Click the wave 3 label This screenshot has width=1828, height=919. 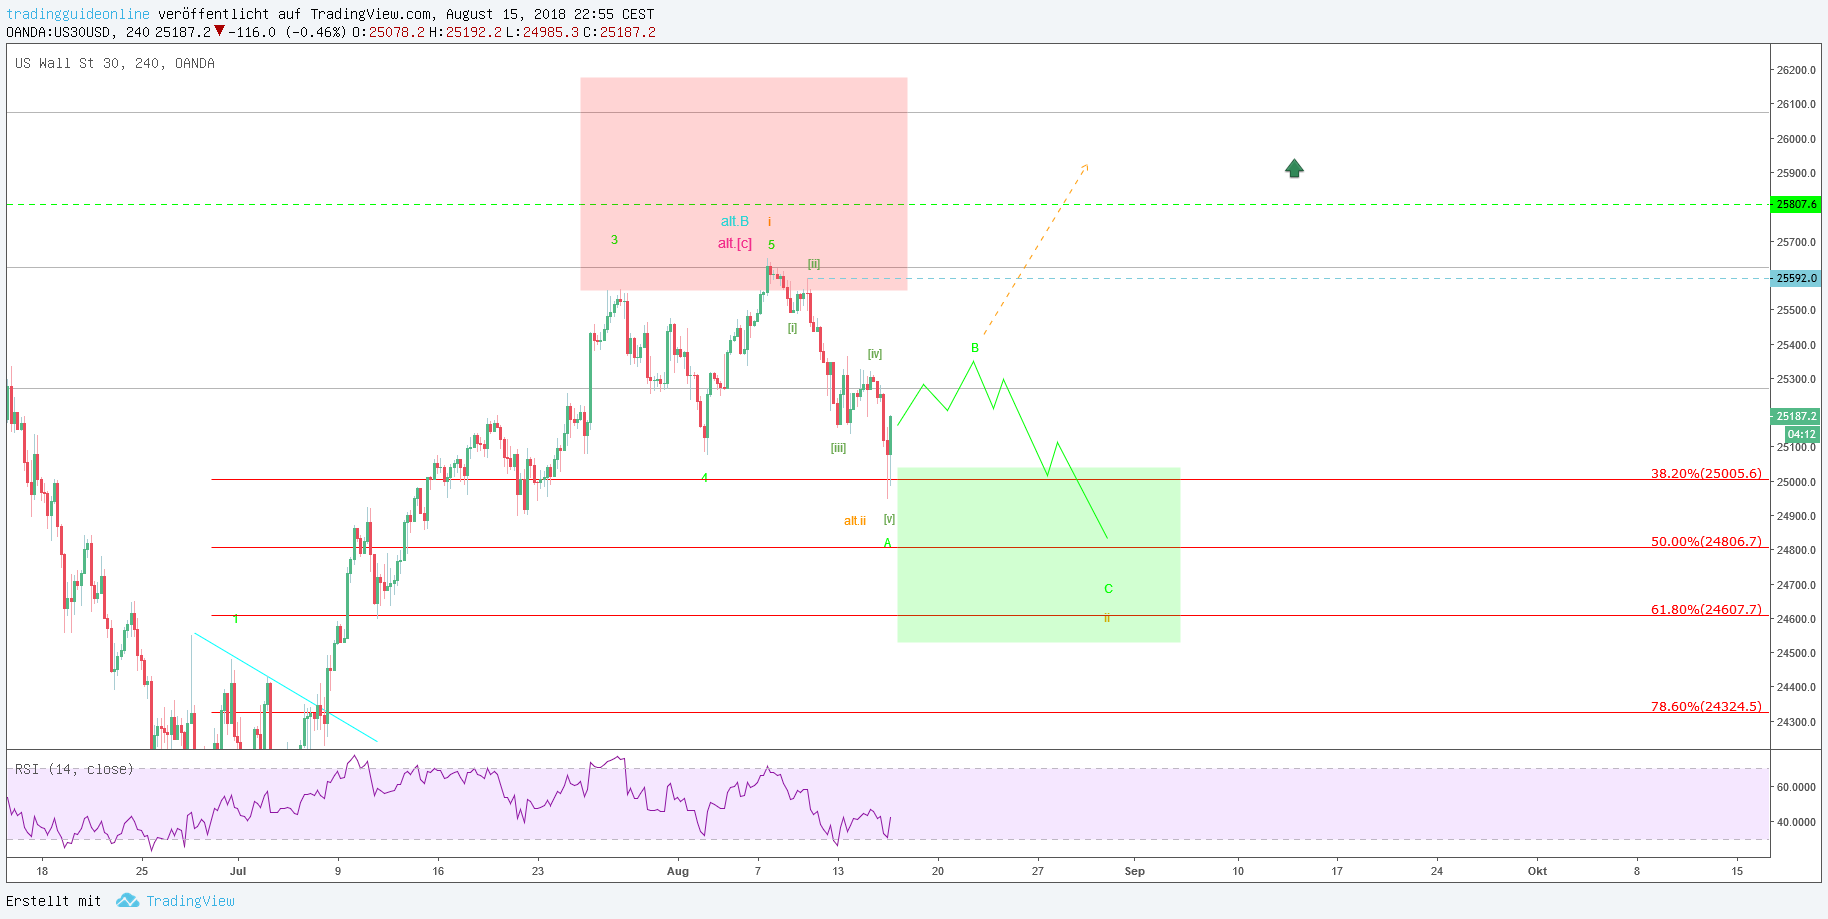614,240
